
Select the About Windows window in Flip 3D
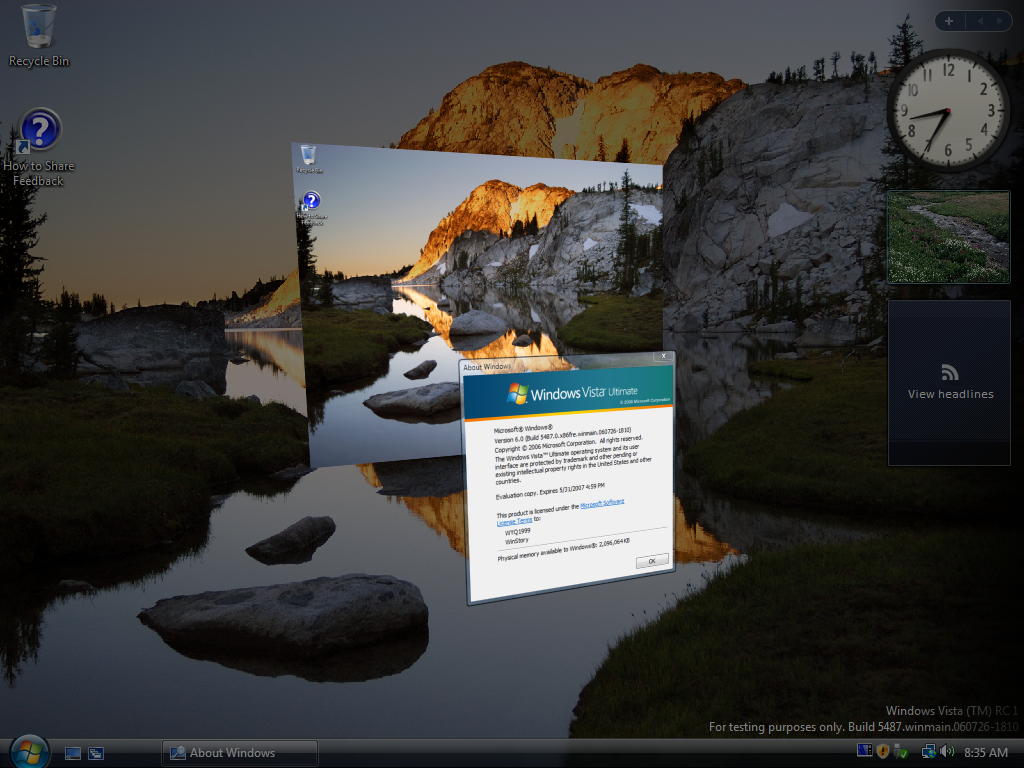(x=569, y=480)
